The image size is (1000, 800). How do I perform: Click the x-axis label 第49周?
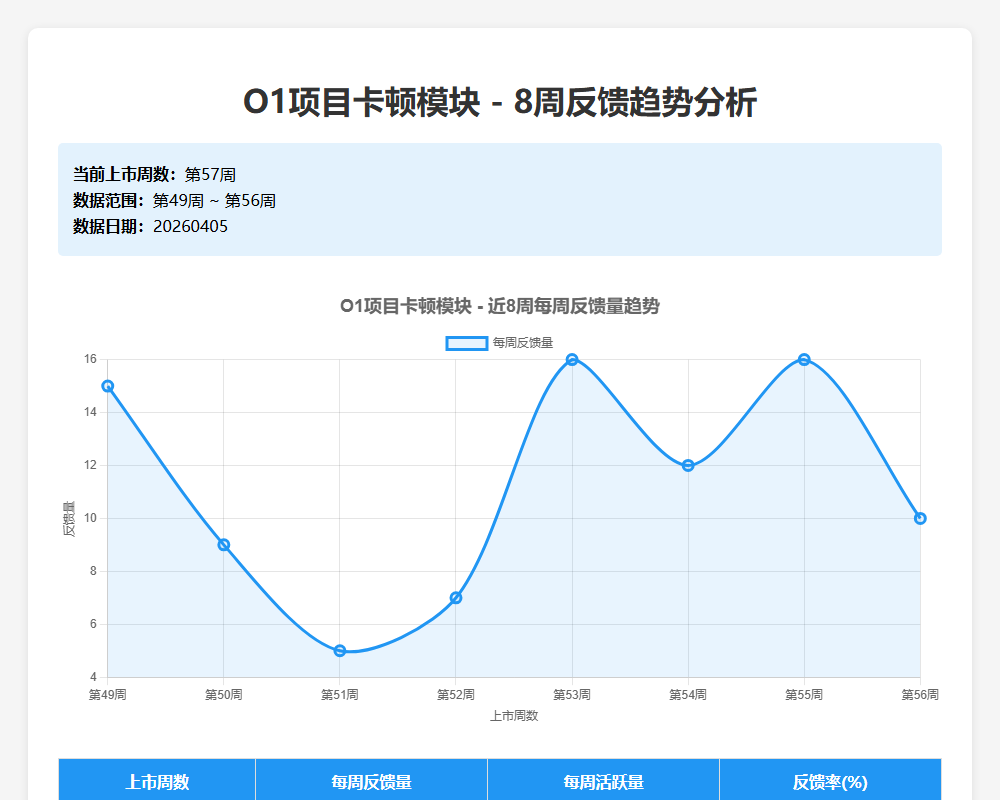(108, 695)
